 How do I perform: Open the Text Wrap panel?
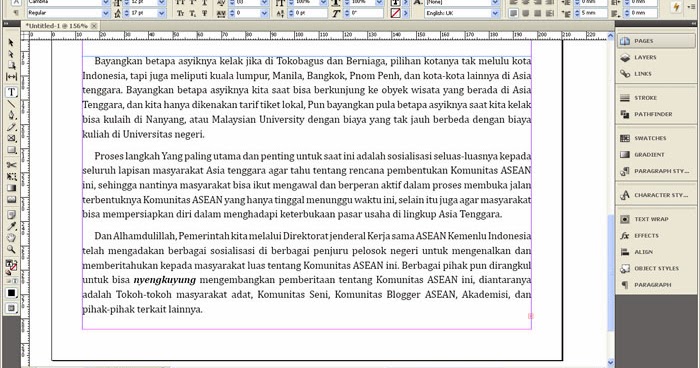coord(656,219)
